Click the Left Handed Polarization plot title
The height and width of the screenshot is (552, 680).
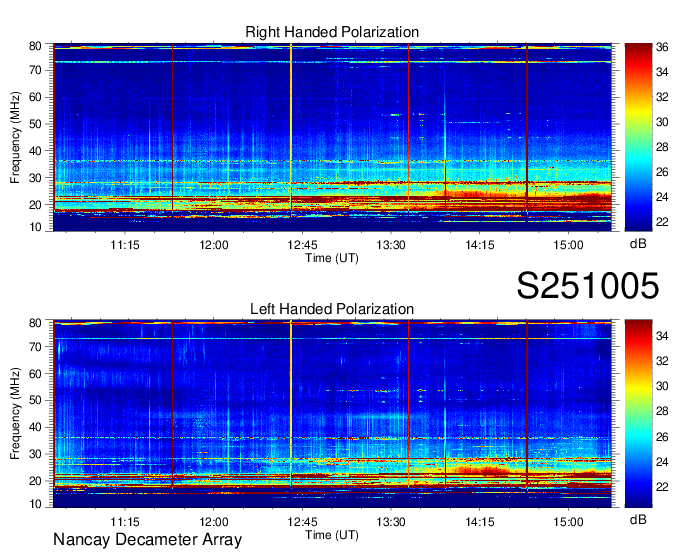[332, 310]
